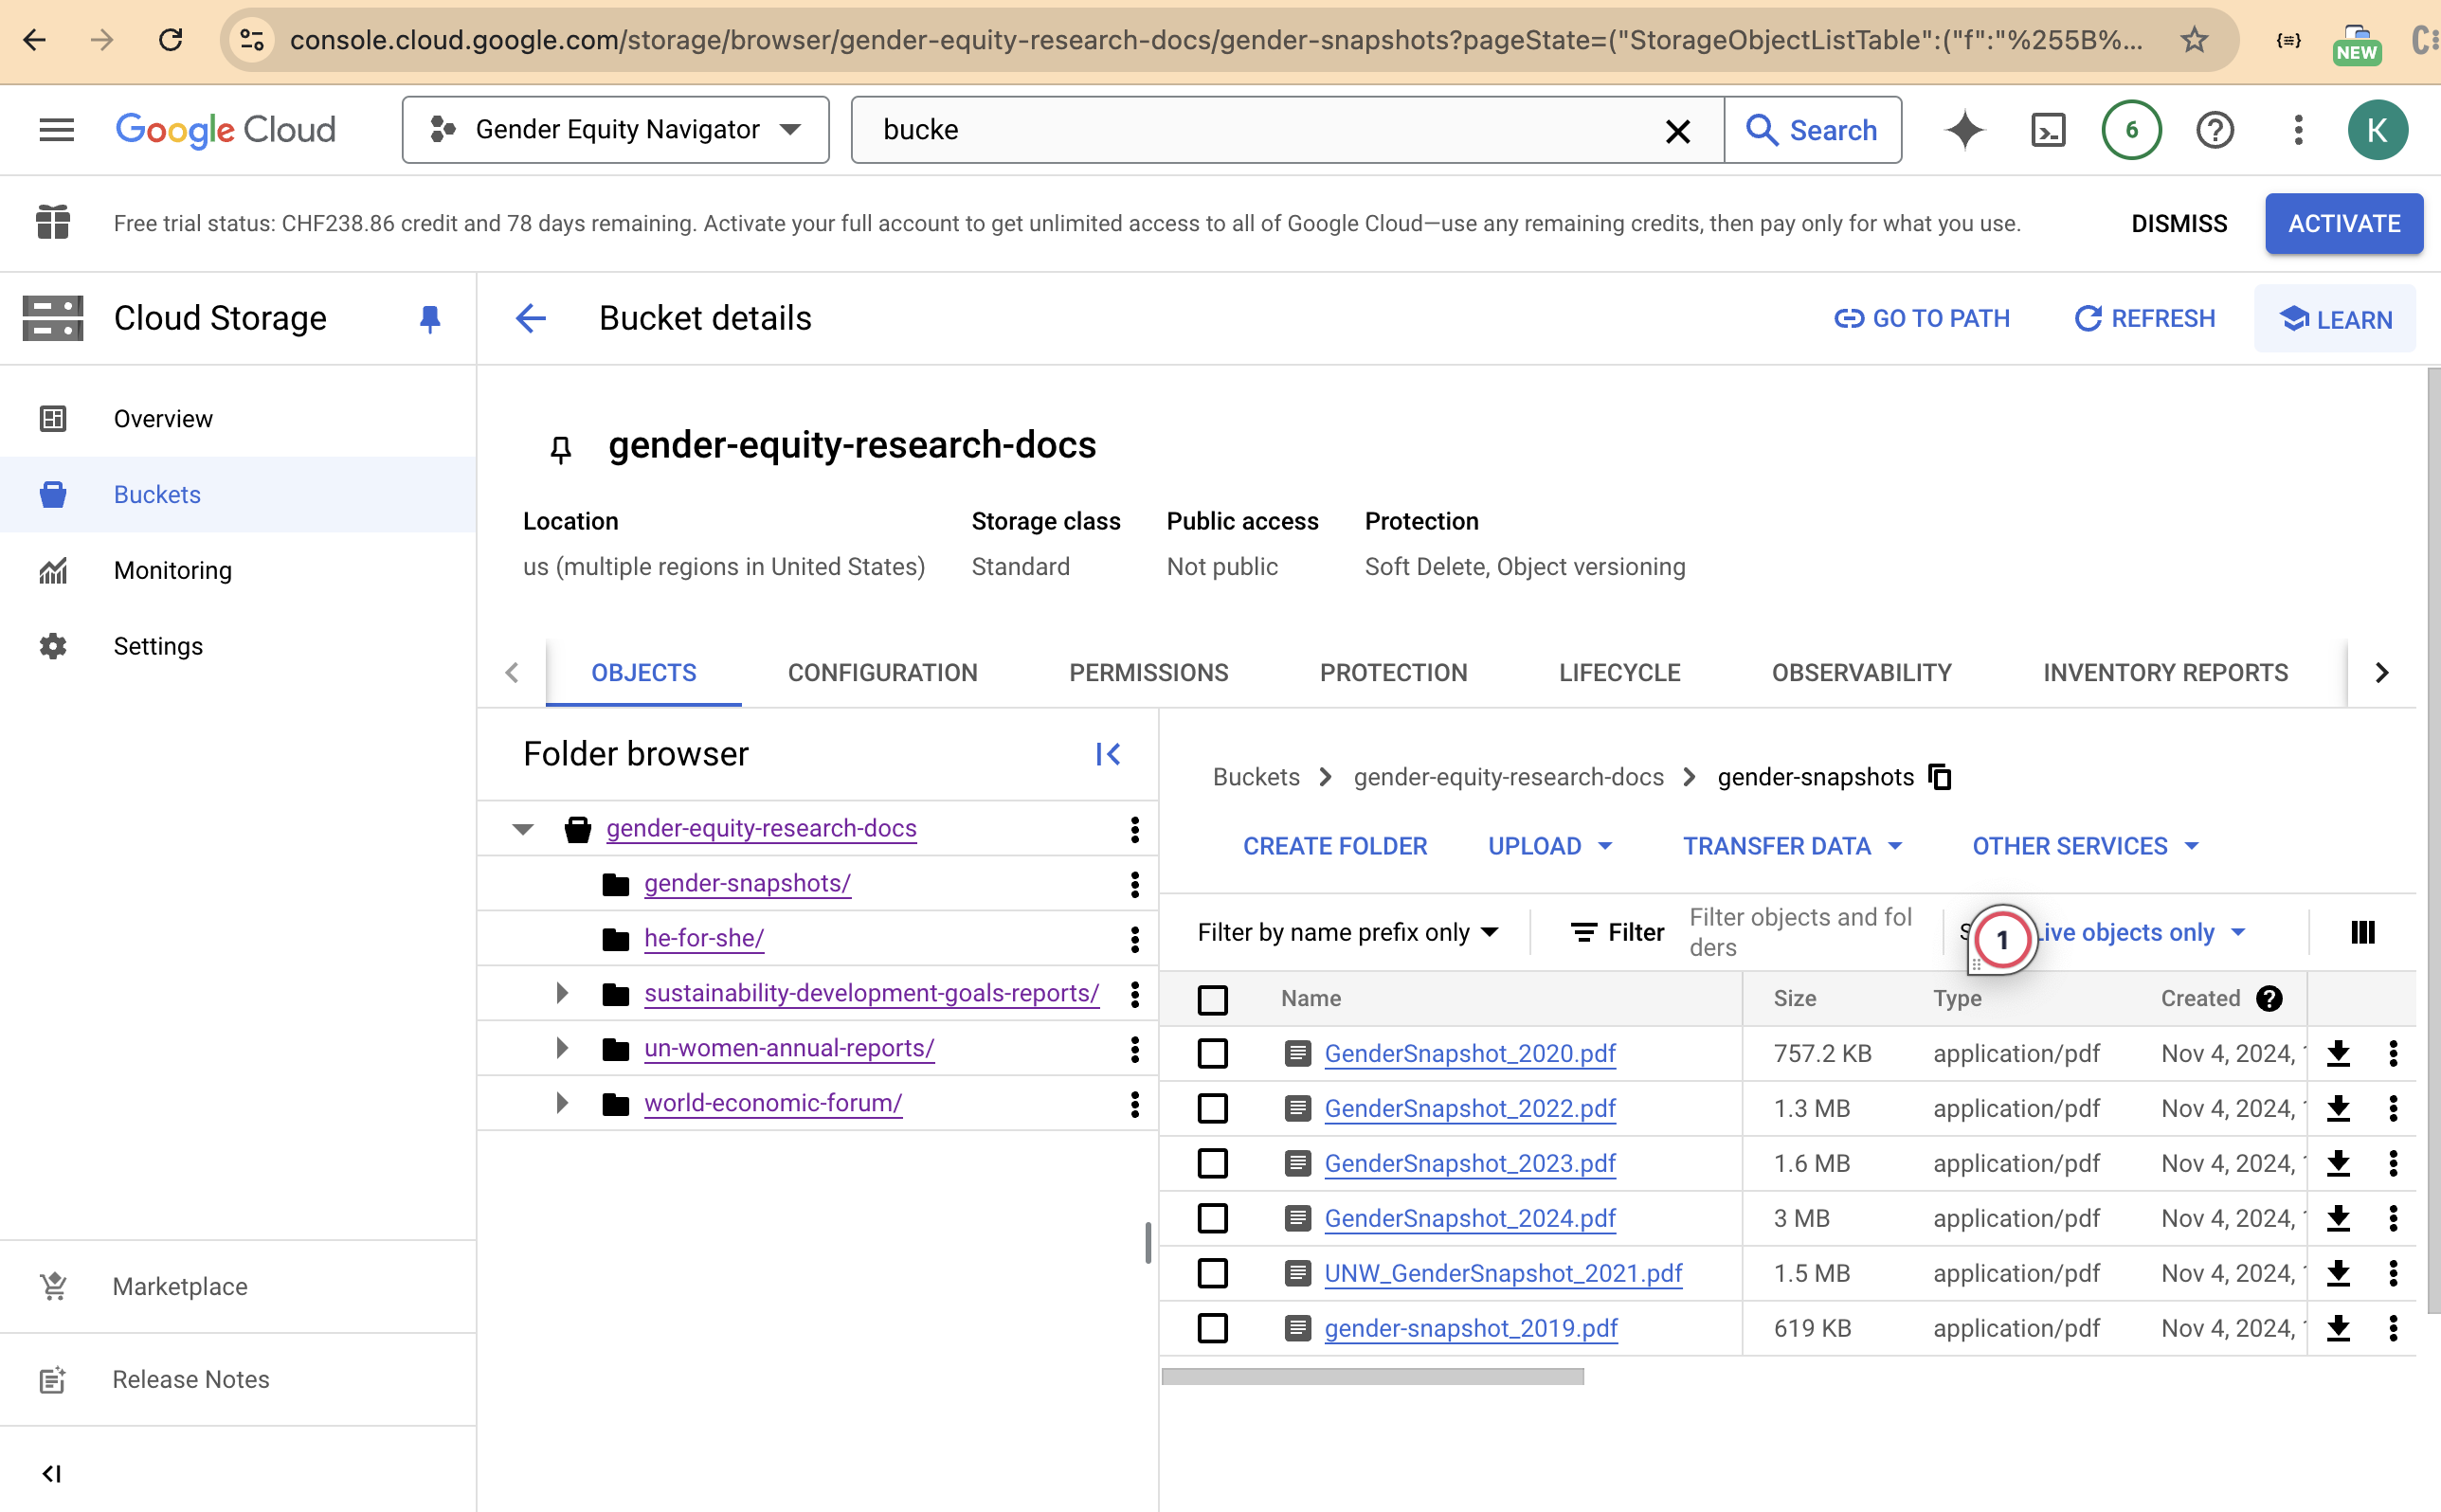Click the CREATE FOLDER button
Screen dimensions: 2441x1512
click(1335, 845)
